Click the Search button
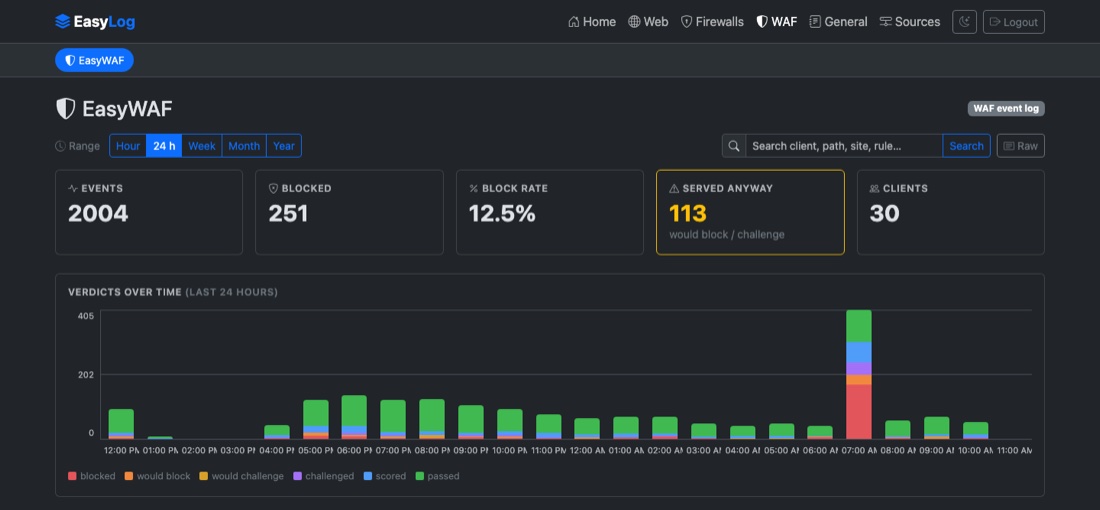This screenshot has width=1100, height=510. coord(966,146)
